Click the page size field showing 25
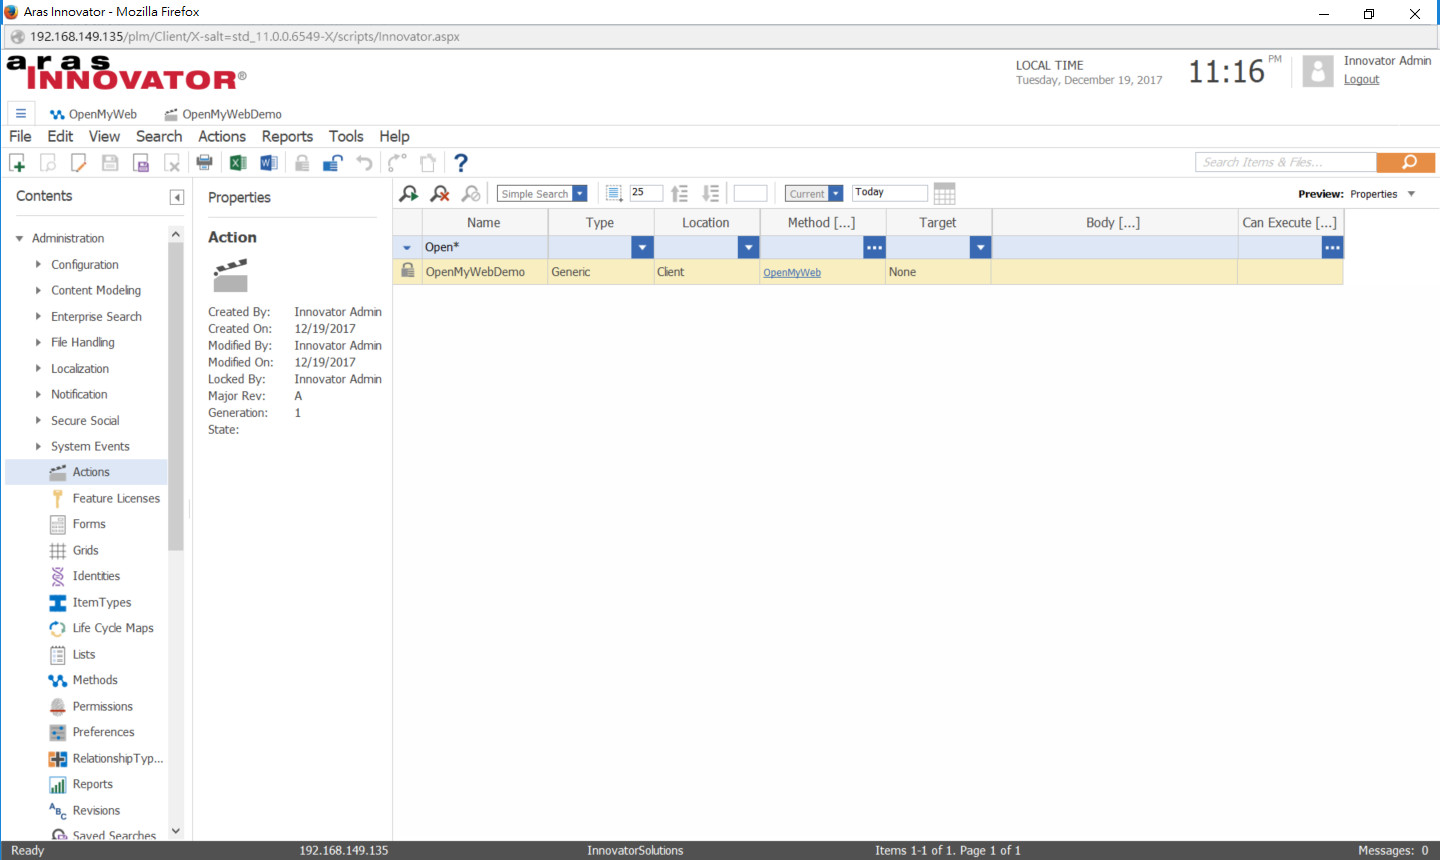Viewport: 1440px width, 860px height. 645,193
